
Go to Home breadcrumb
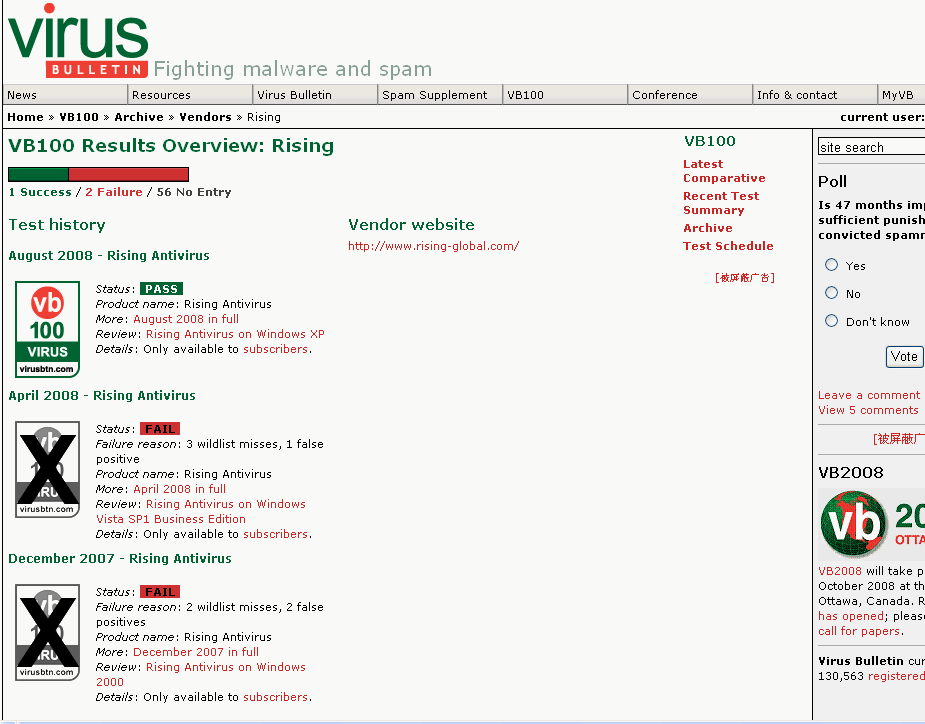(25, 117)
